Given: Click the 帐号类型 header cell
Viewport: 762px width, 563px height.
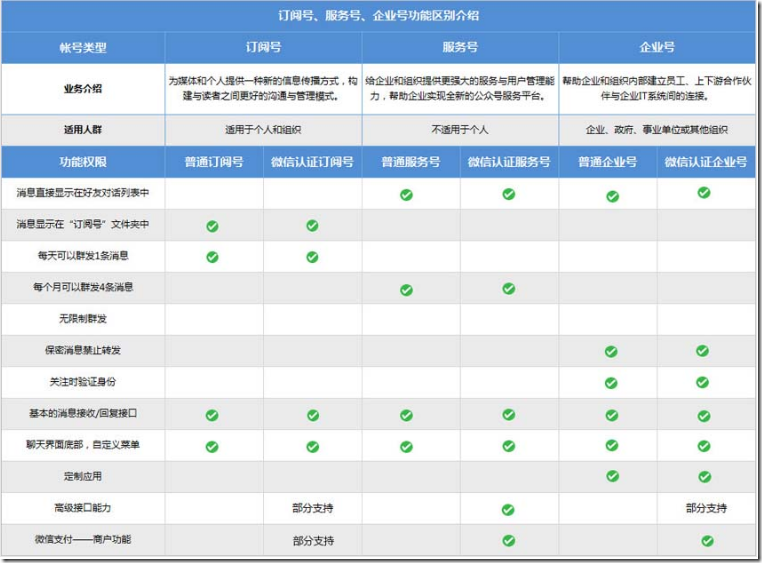Looking at the screenshot, I should tap(83, 48).
